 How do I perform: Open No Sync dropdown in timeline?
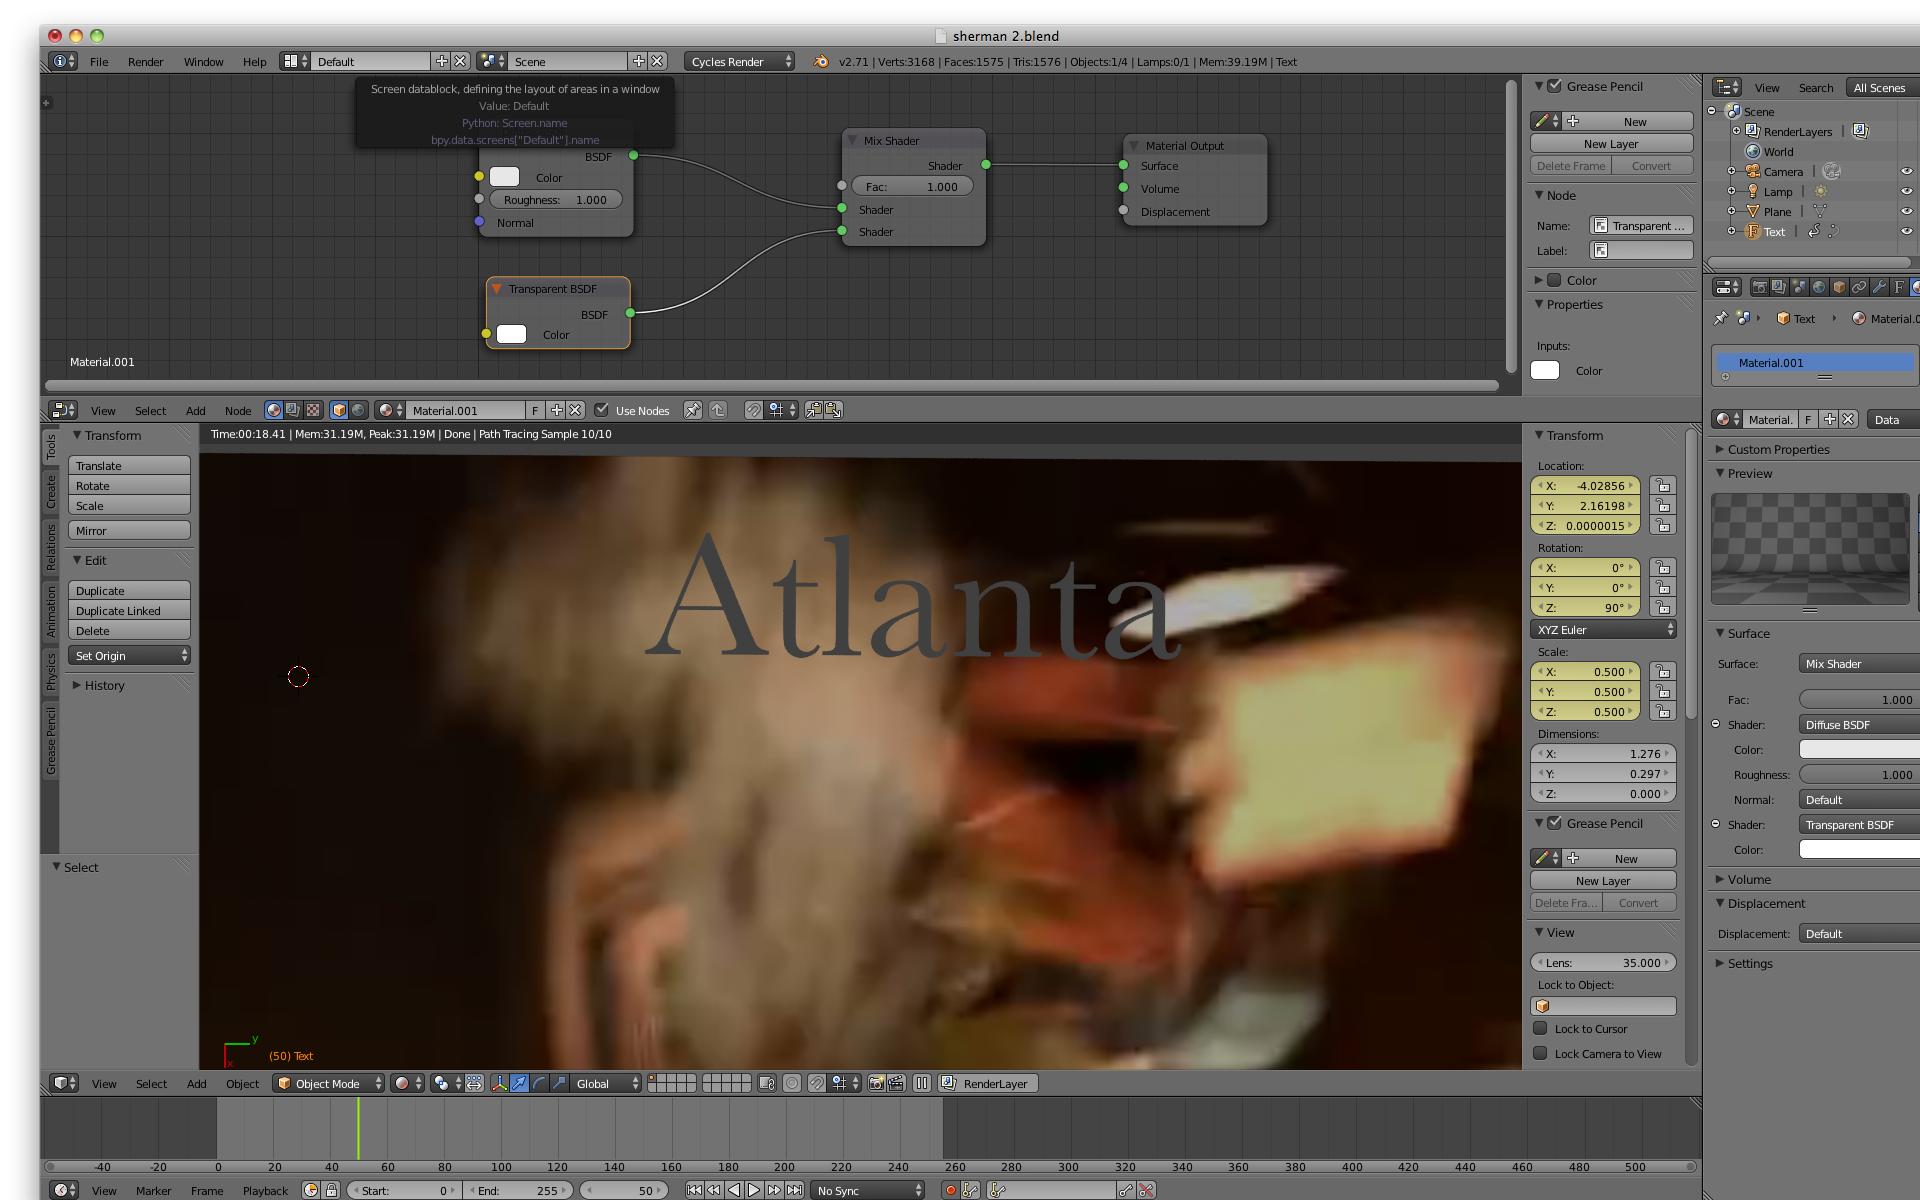868,1190
